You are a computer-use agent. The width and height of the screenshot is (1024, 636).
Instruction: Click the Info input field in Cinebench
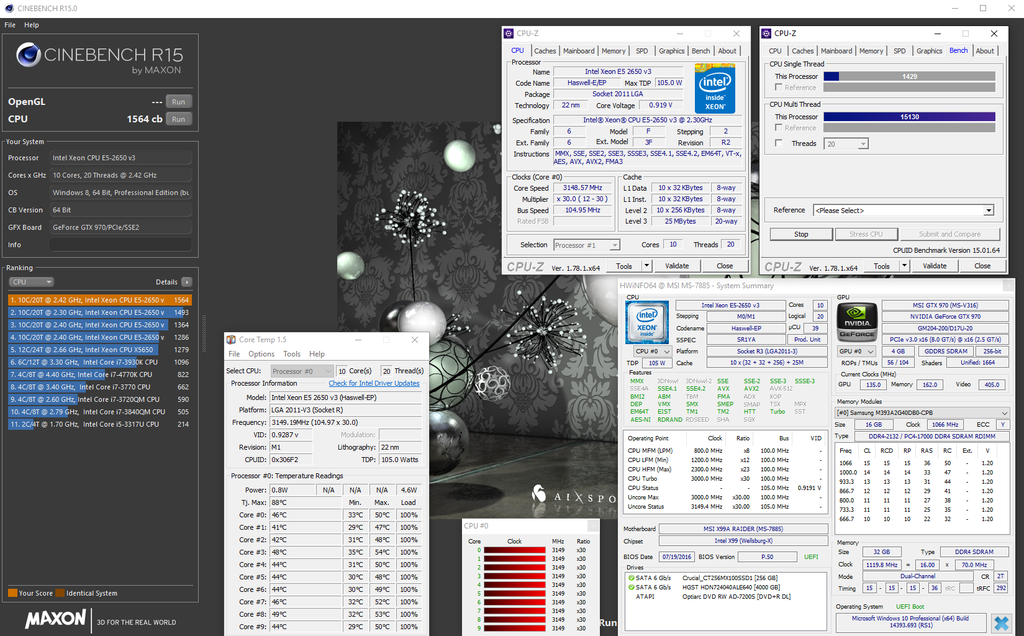(121, 245)
